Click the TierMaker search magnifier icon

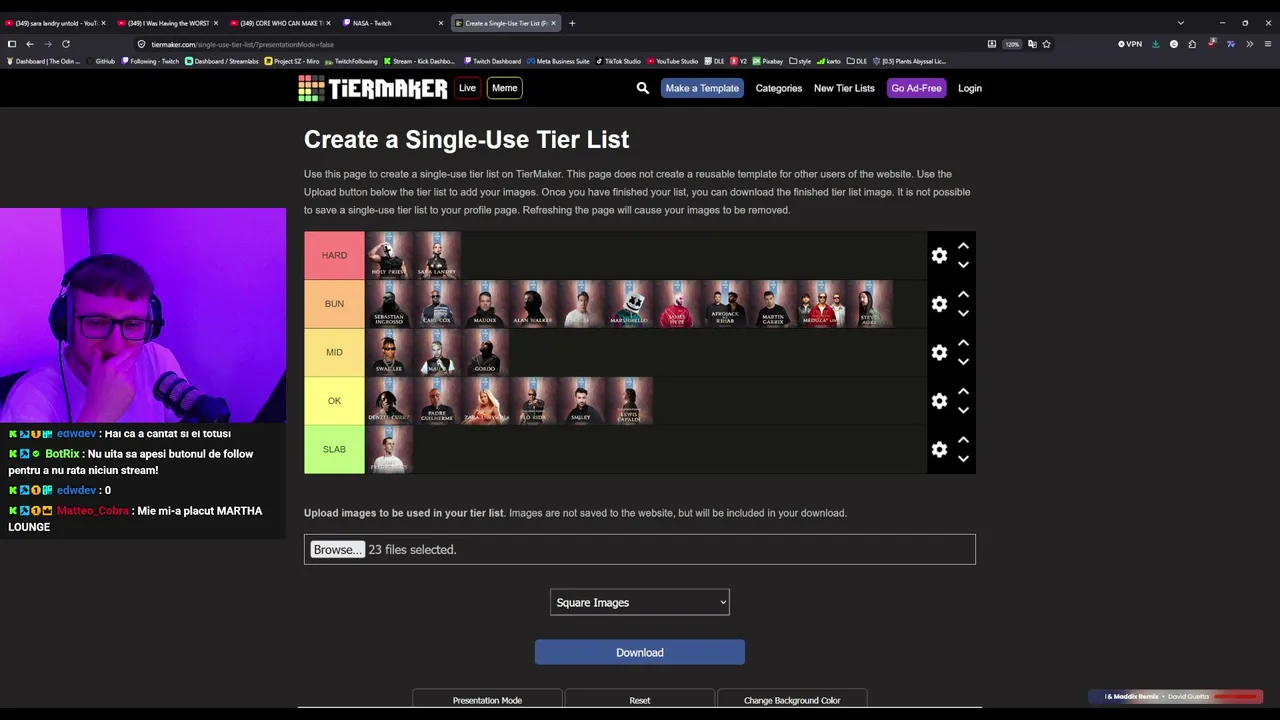pos(643,88)
